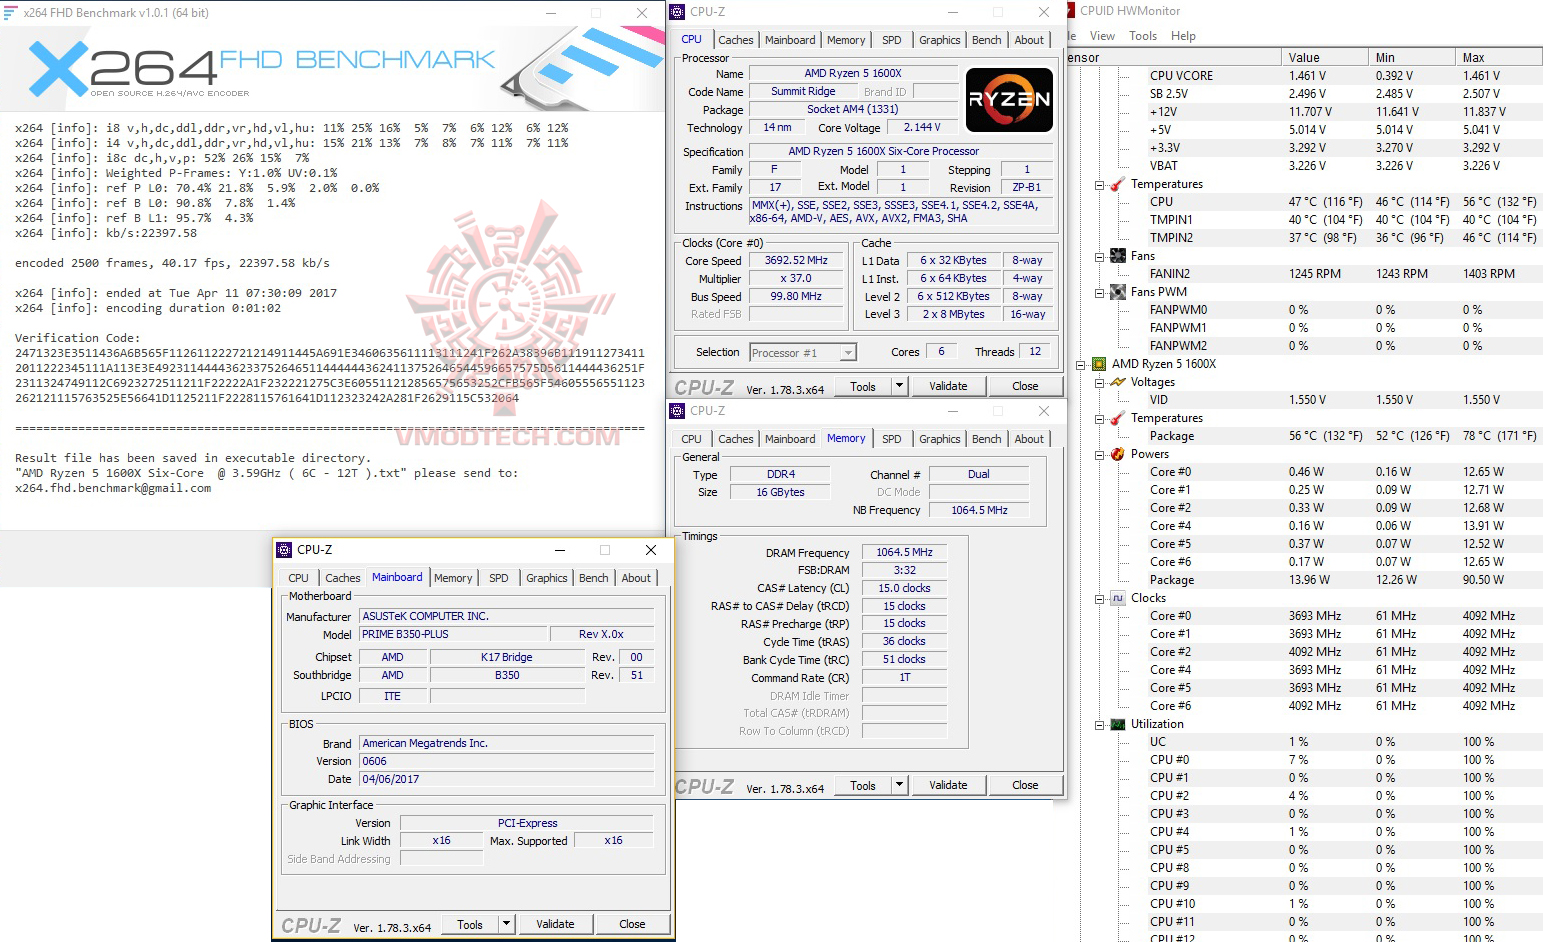
Task: Click the Voltages icon under AMD Ryzen 5 1600X
Action: tap(1118, 381)
